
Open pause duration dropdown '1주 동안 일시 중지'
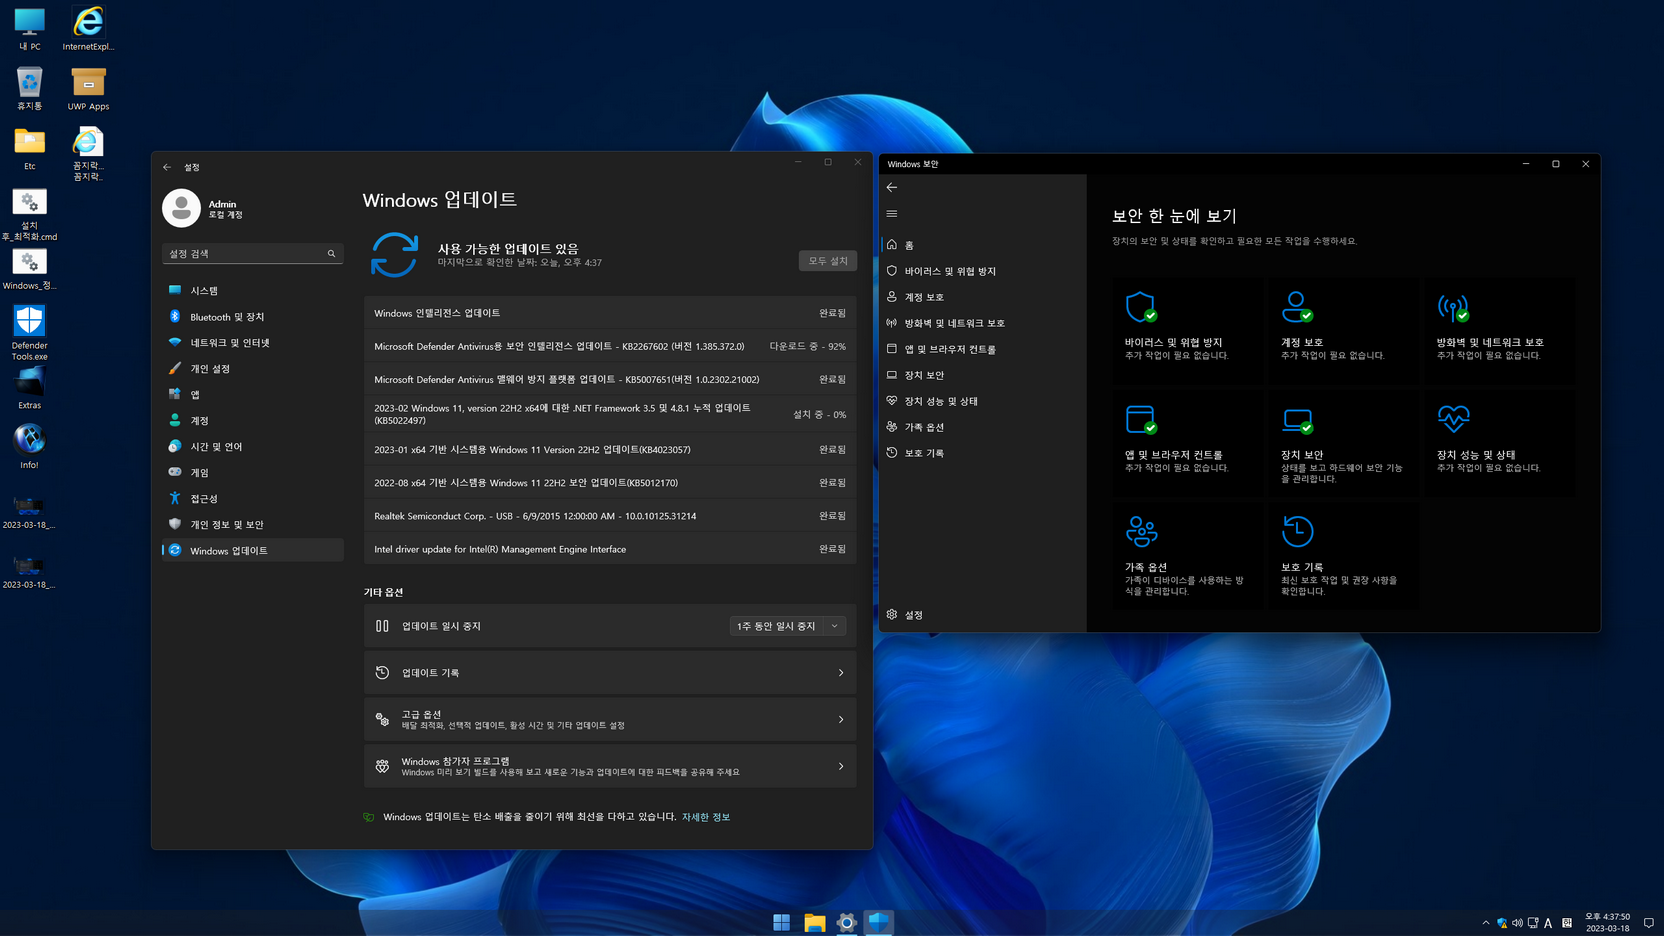pyautogui.click(x=788, y=626)
